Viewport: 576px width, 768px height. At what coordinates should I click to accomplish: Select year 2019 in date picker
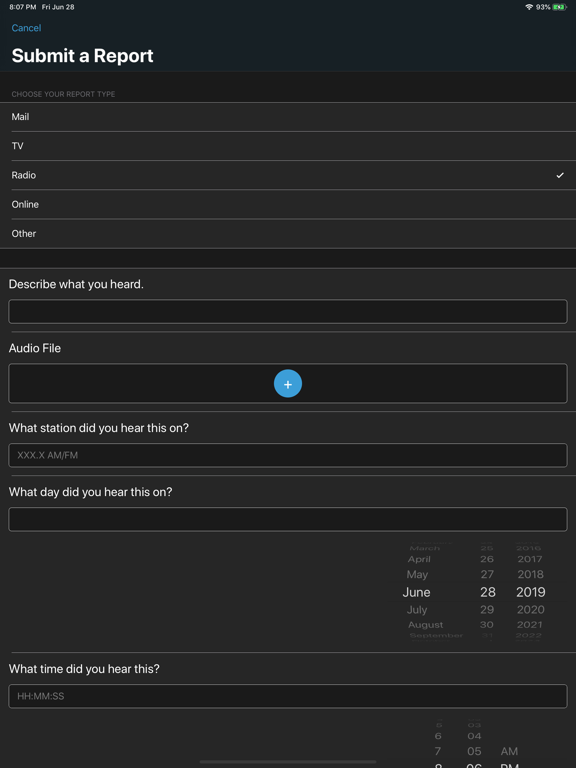click(x=530, y=592)
